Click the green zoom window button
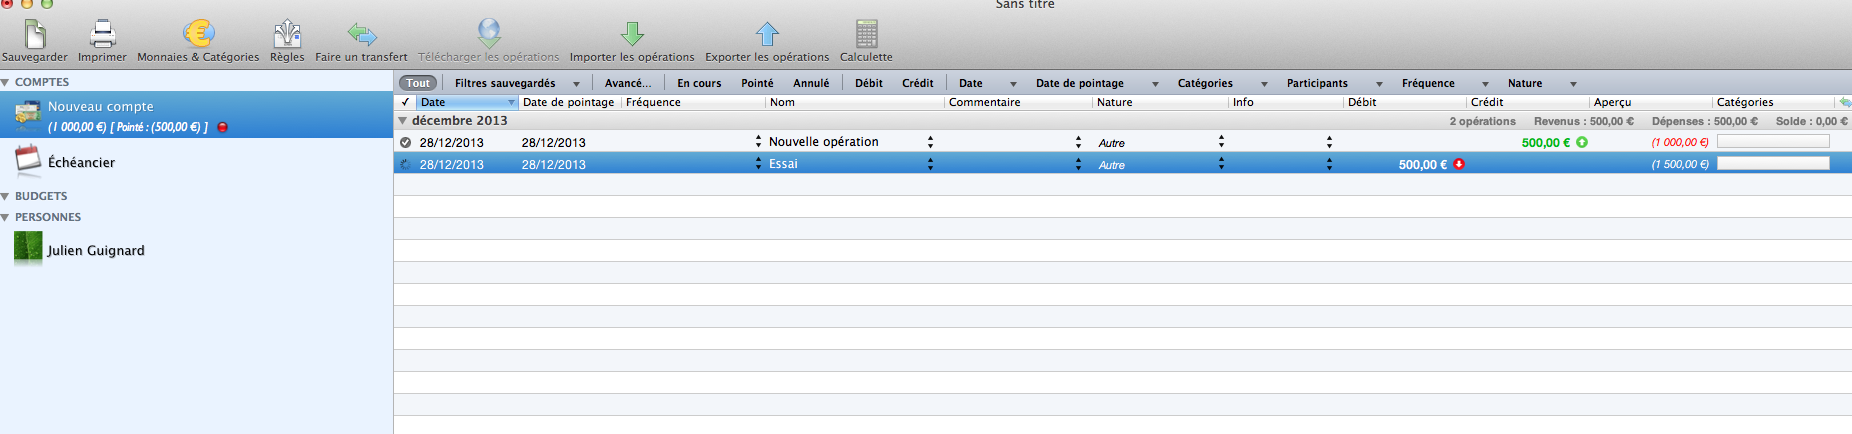The height and width of the screenshot is (434, 1852). point(46,4)
